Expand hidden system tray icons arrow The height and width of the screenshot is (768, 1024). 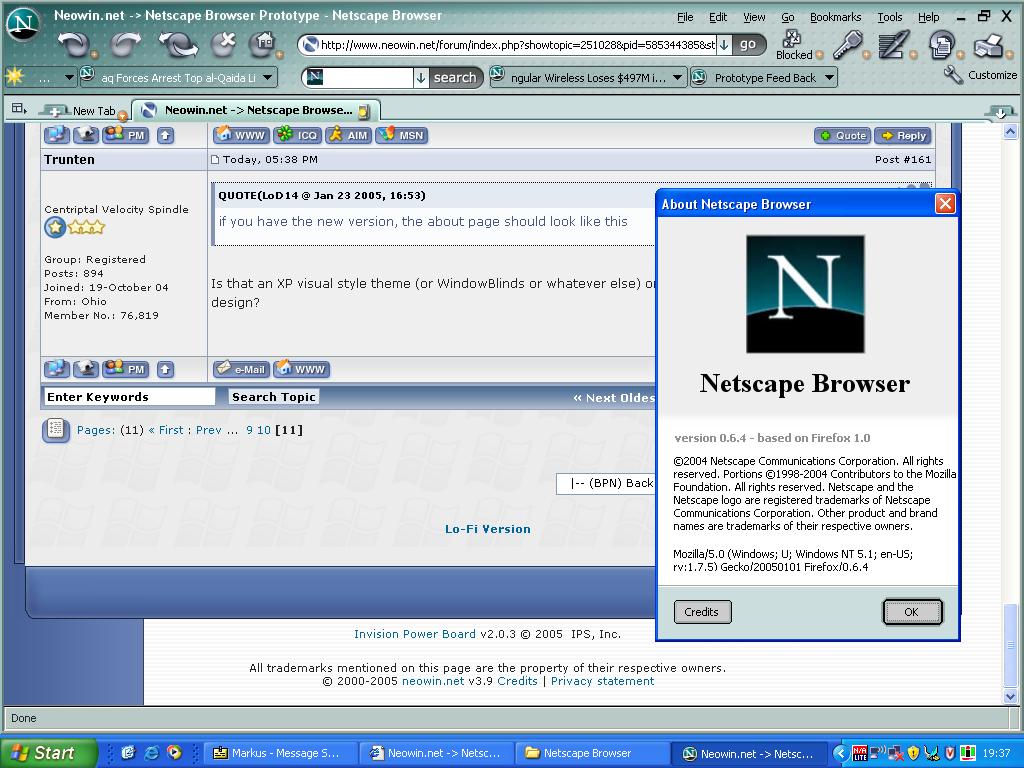pos(840,753)
